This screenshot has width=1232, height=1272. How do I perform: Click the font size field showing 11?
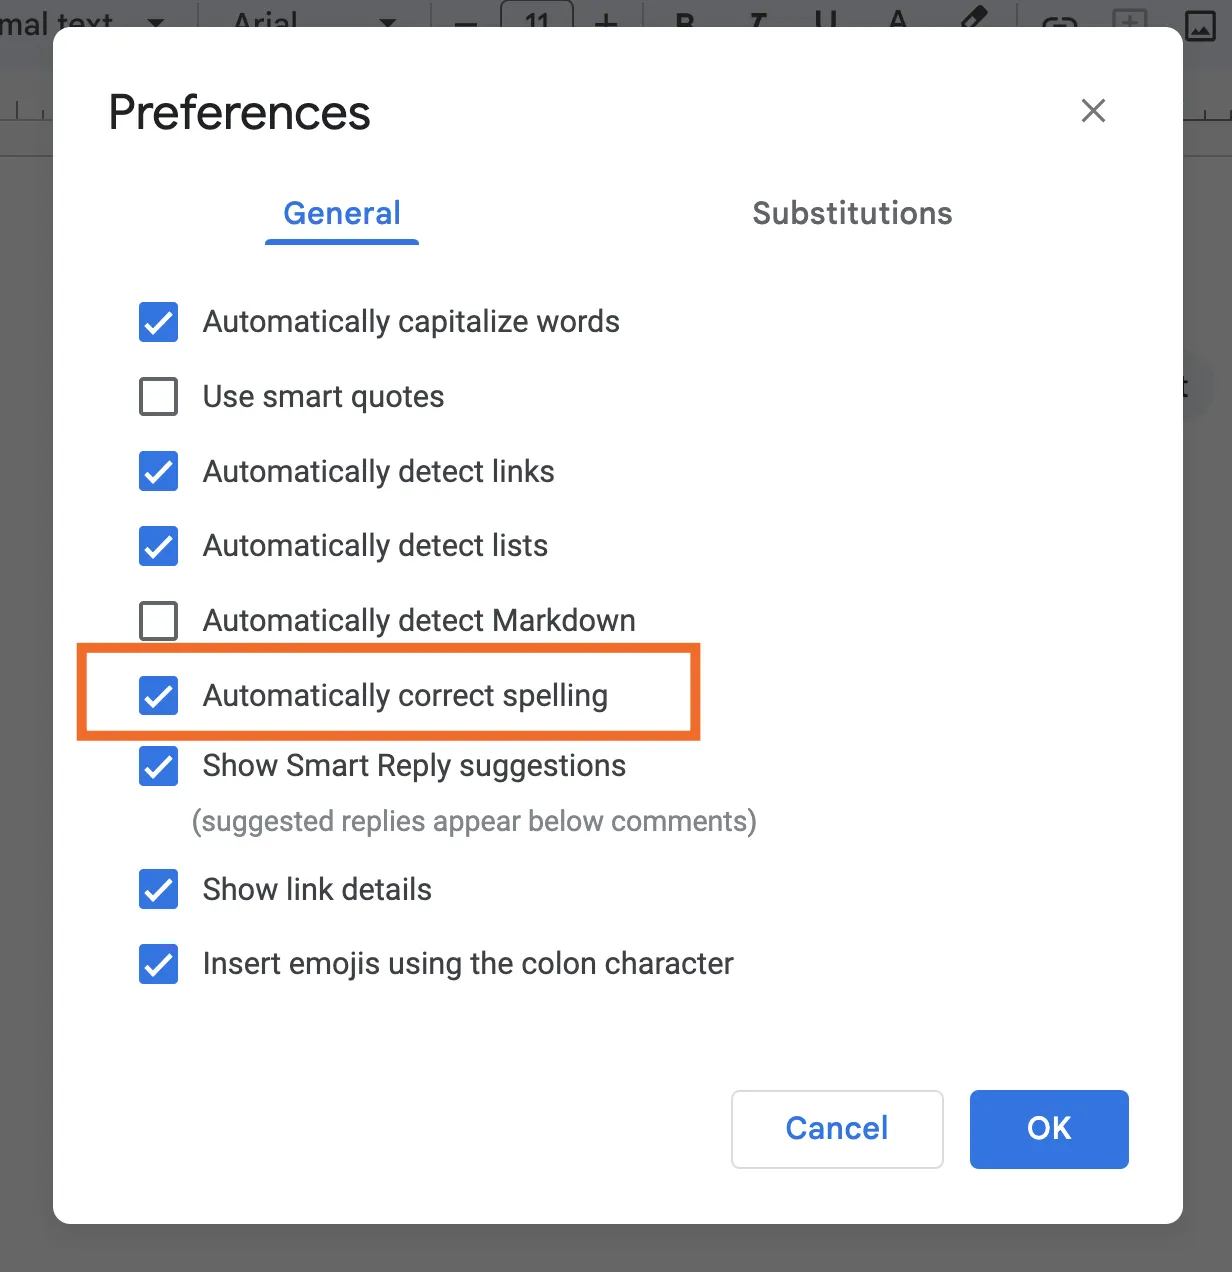(x=537, y=18)
